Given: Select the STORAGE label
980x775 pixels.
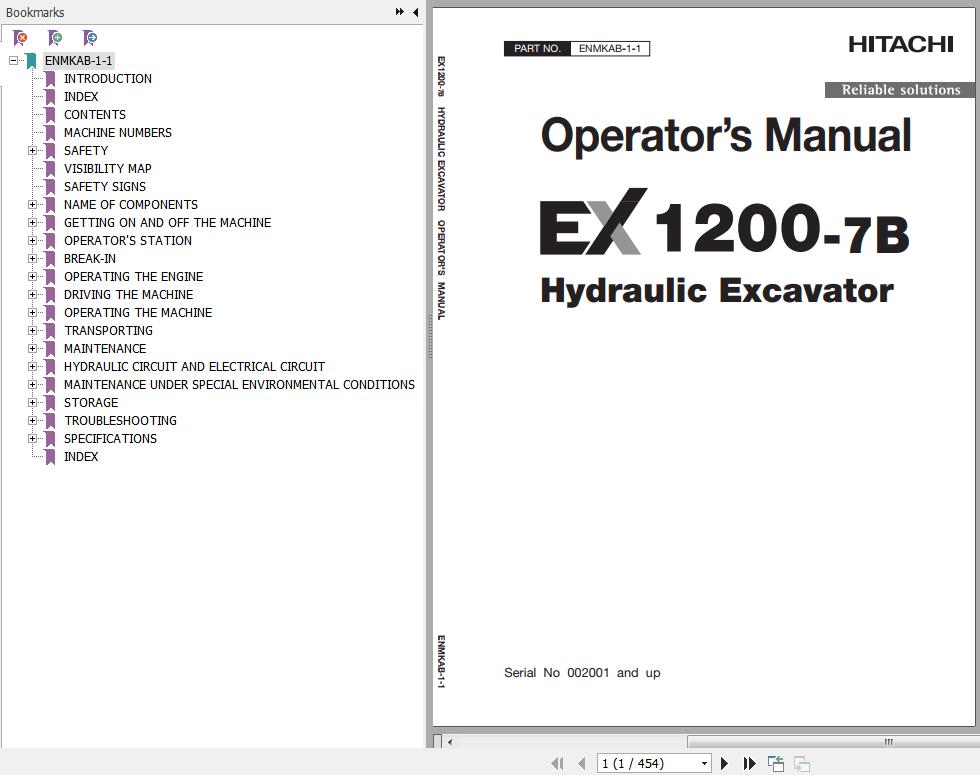Looking at the screenshot, I should click(91, 402).
